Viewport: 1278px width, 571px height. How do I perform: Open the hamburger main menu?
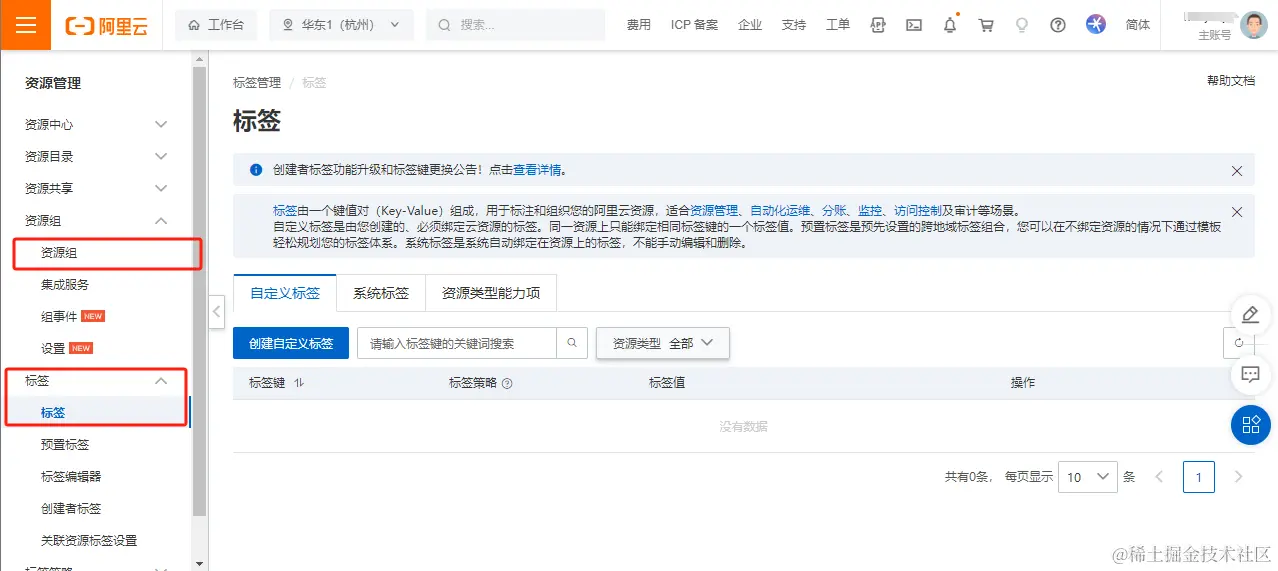point(25,25)
